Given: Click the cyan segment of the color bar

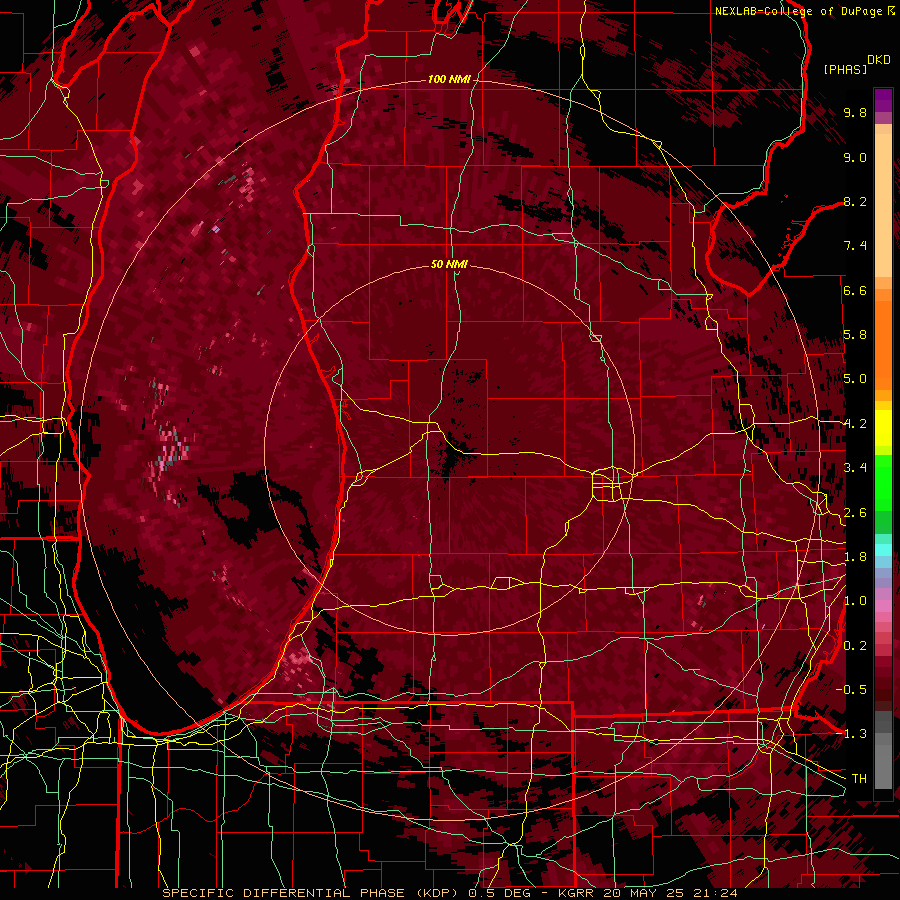Looking at the screenshot, I should point(883,550).
